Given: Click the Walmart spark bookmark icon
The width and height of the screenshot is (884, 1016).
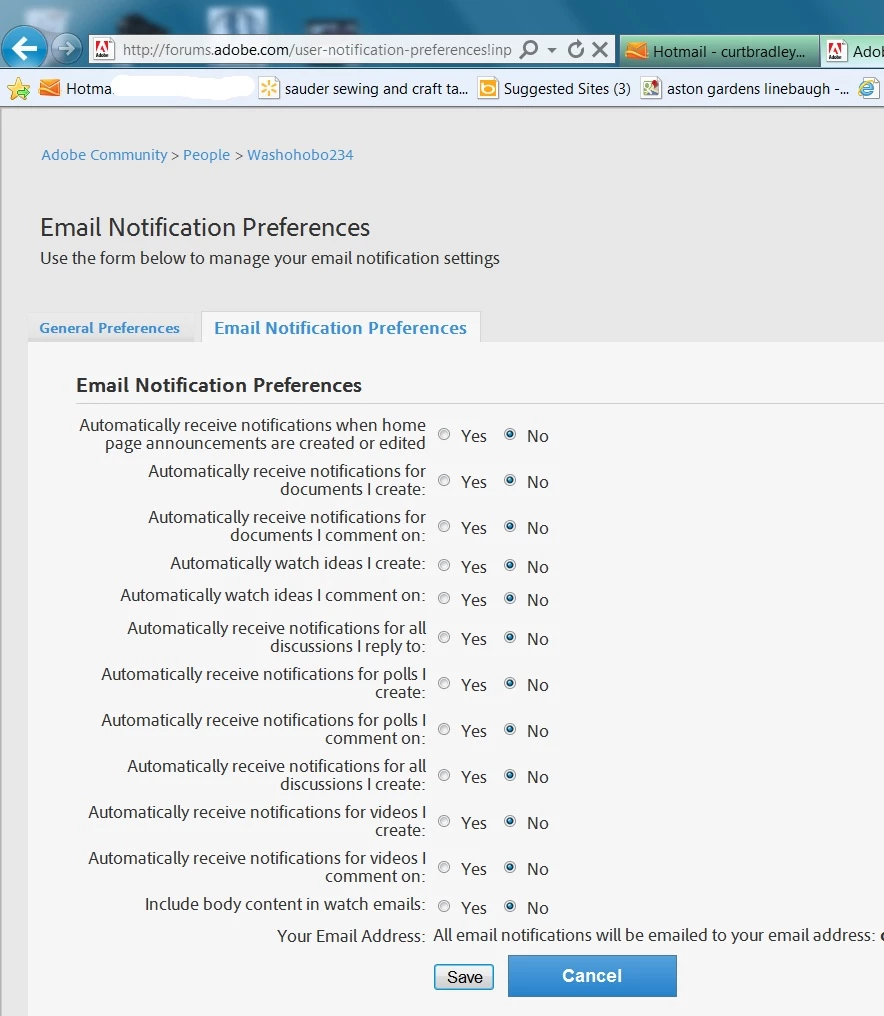Looking at the screenshot, I should pyautogui.click(x=268, y=88).
